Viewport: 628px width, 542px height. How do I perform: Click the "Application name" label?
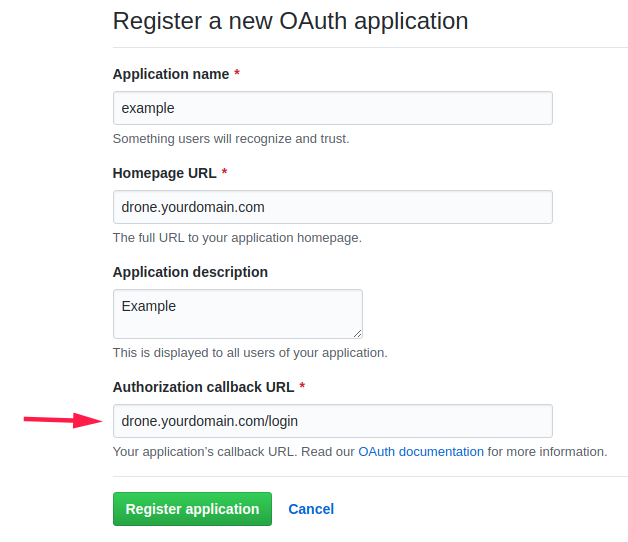click(170, 74)
